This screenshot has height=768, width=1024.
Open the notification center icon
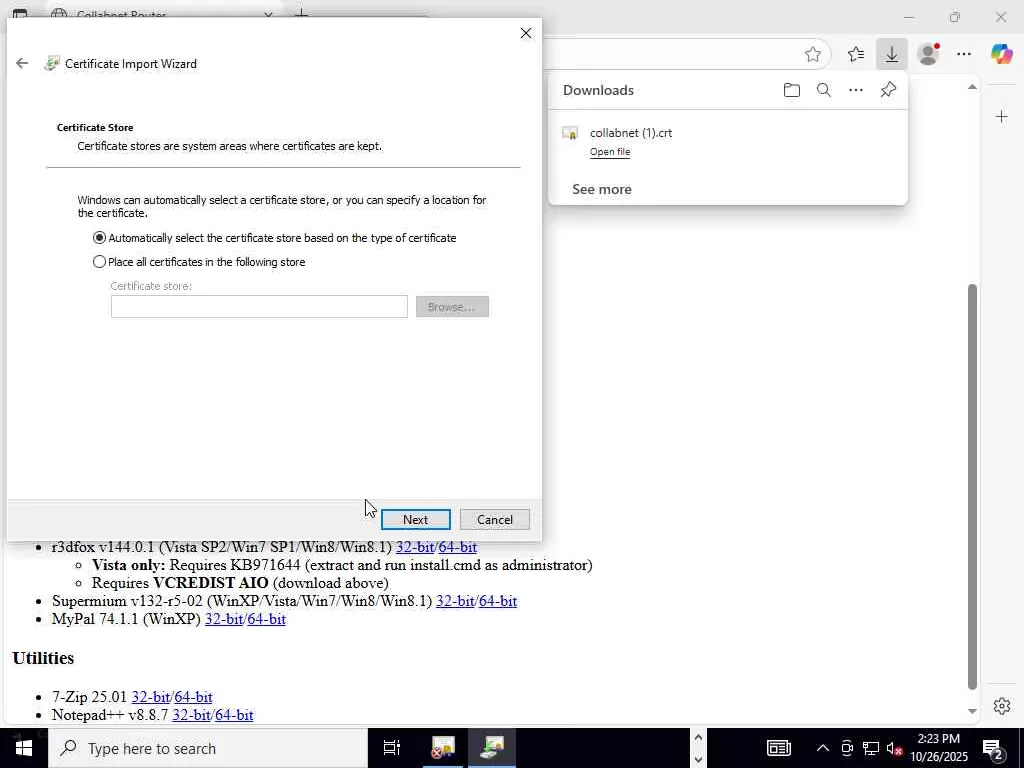[993, 749]
